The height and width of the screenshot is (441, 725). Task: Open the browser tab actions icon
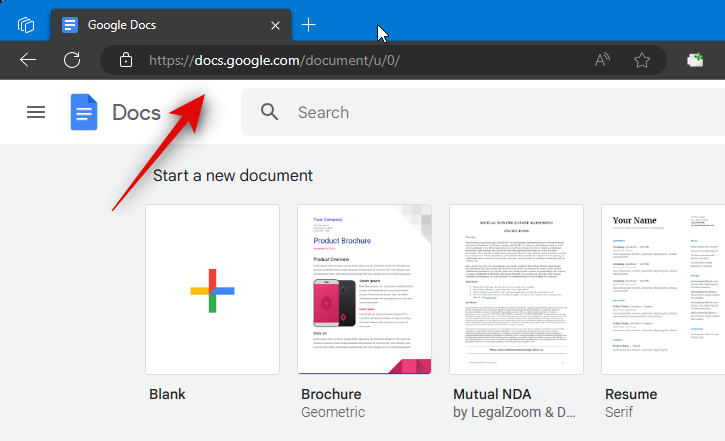point(26,24)
